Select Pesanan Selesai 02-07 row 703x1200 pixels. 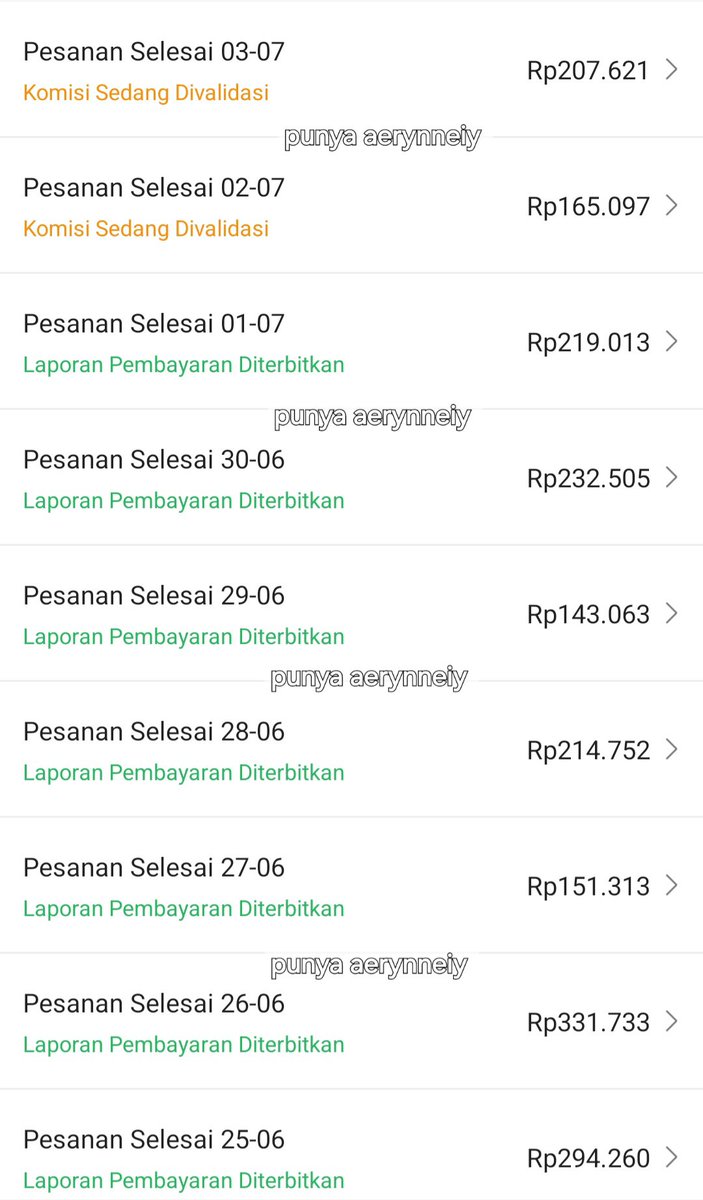pos(351,205)
